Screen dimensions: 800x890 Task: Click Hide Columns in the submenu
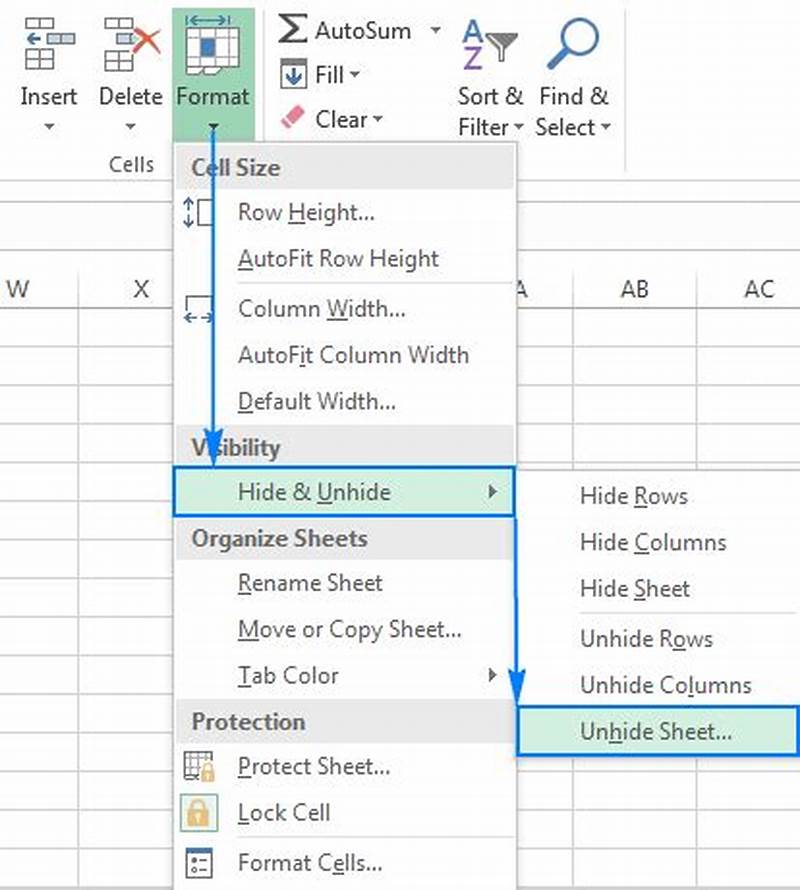pos(653,542)
